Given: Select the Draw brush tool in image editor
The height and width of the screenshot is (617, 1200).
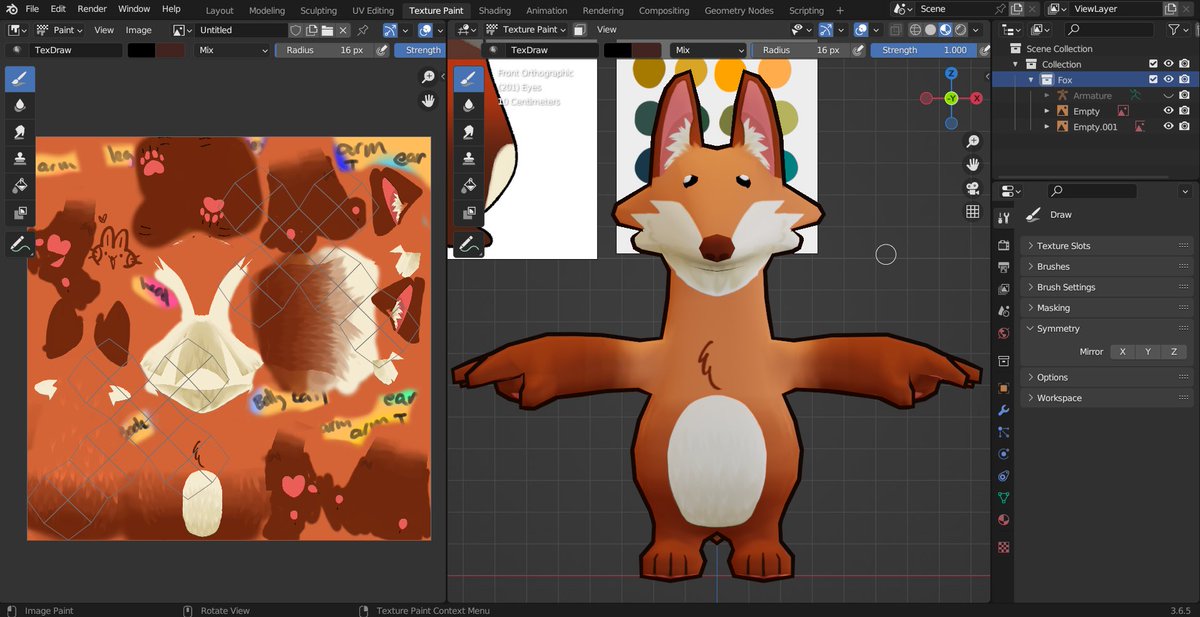Looking at the screenshot, I should click(20, 78).
